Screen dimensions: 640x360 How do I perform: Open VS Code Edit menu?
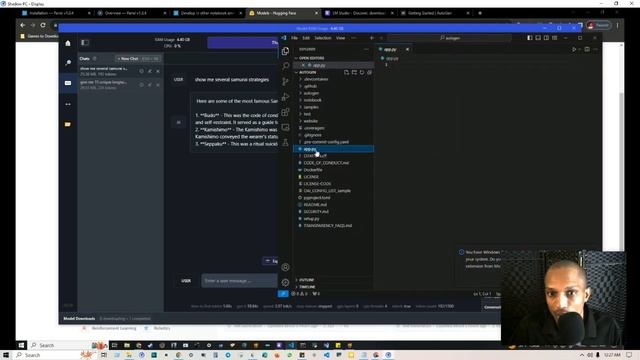click(306, 38)
